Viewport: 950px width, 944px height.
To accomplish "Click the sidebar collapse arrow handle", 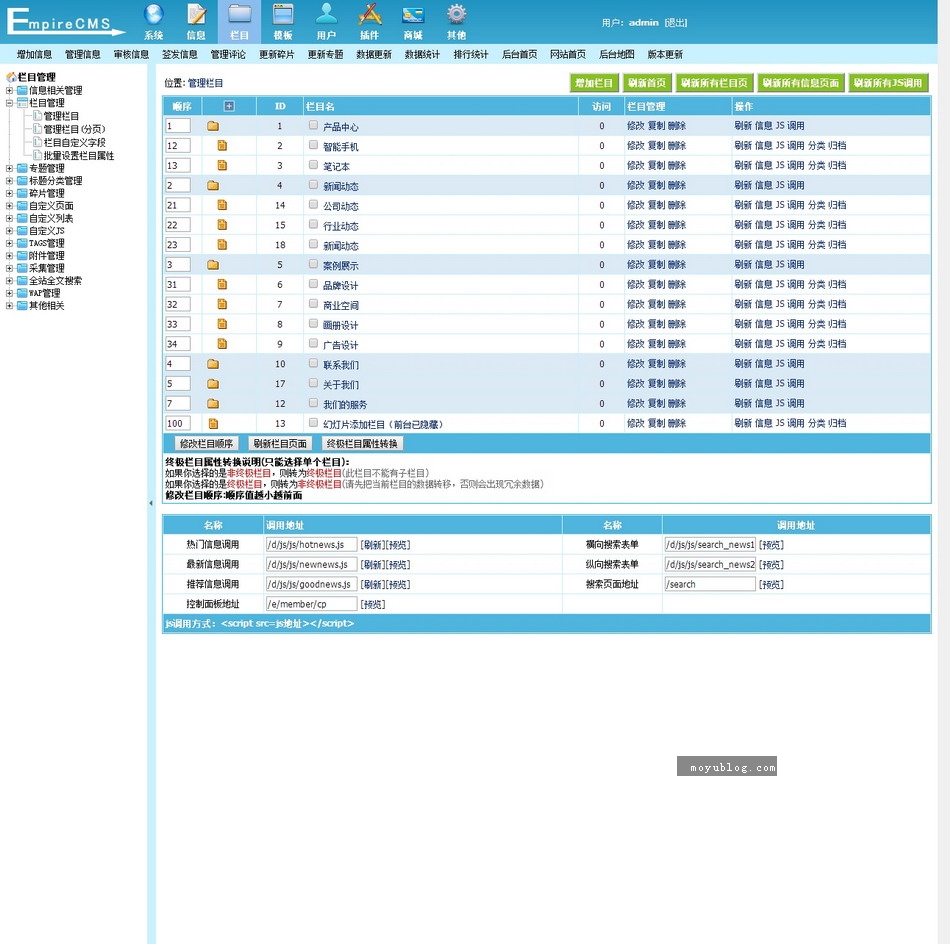I will click(151, 503).
